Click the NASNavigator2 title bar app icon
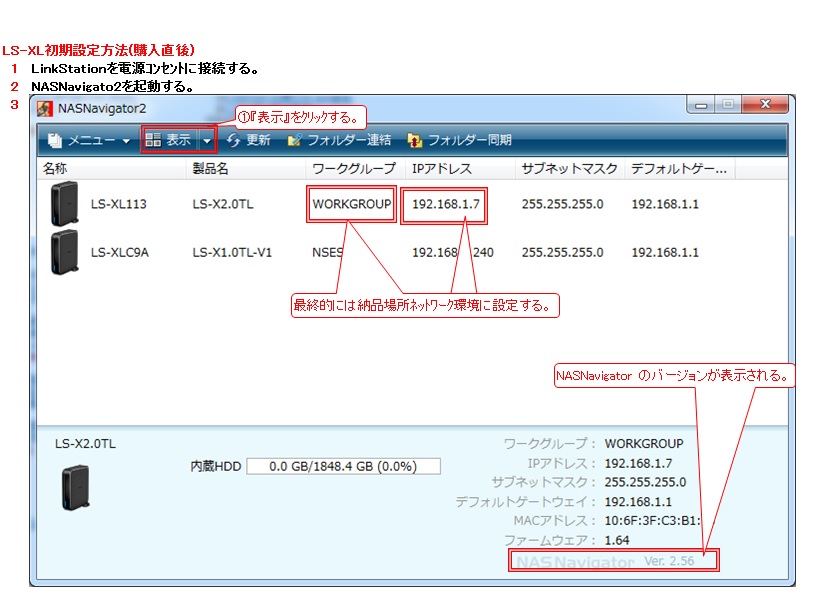The height and width of the screenshot is (599, 815). (45, 109)
